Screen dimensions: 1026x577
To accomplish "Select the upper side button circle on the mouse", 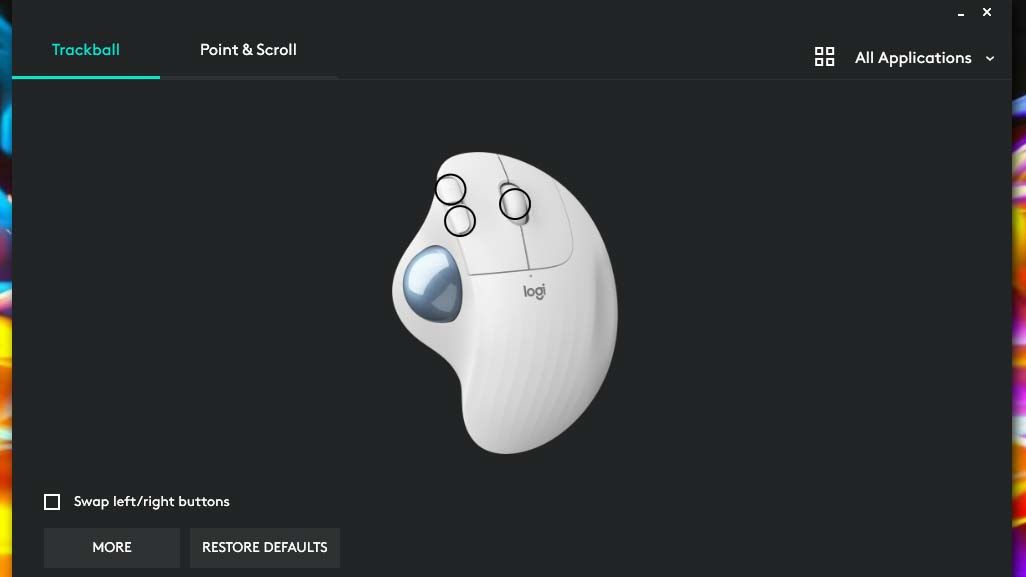I will pyautogui.click(x=450, y=190).
